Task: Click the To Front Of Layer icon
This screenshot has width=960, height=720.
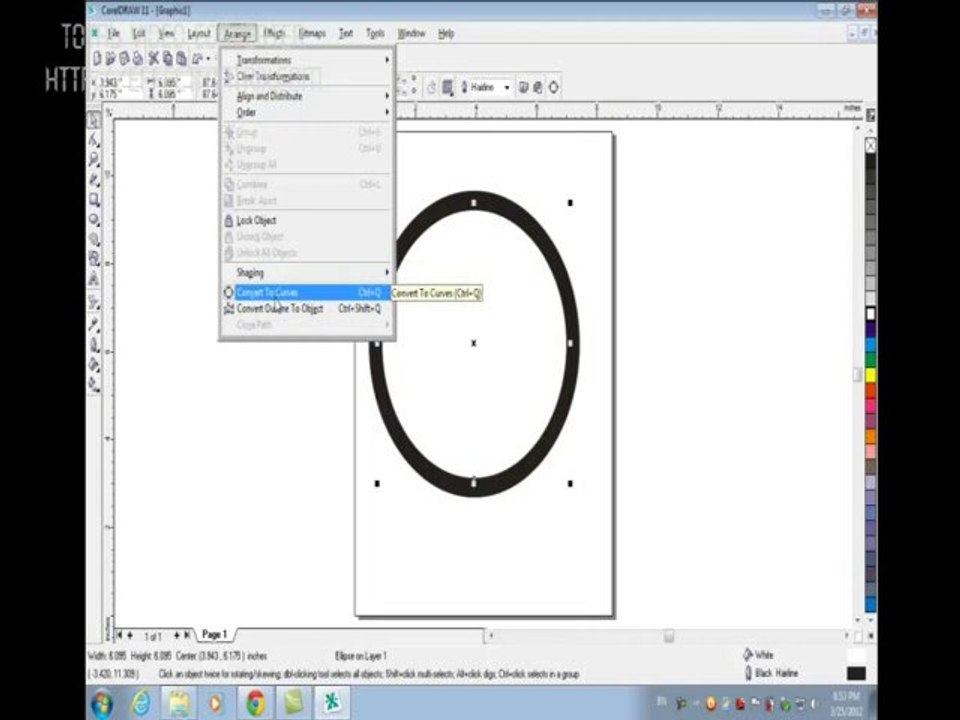Action: [523, 88]
